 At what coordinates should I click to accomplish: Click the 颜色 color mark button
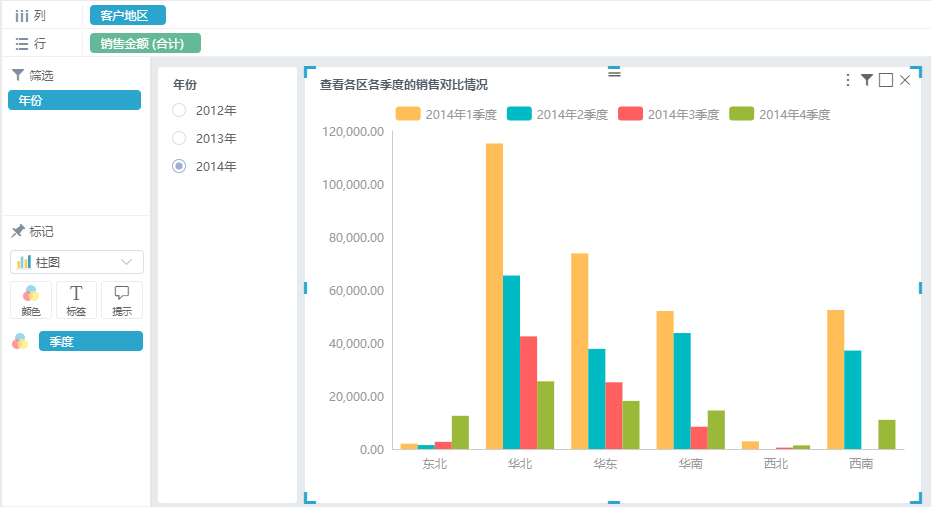click(x=31, y=300)
